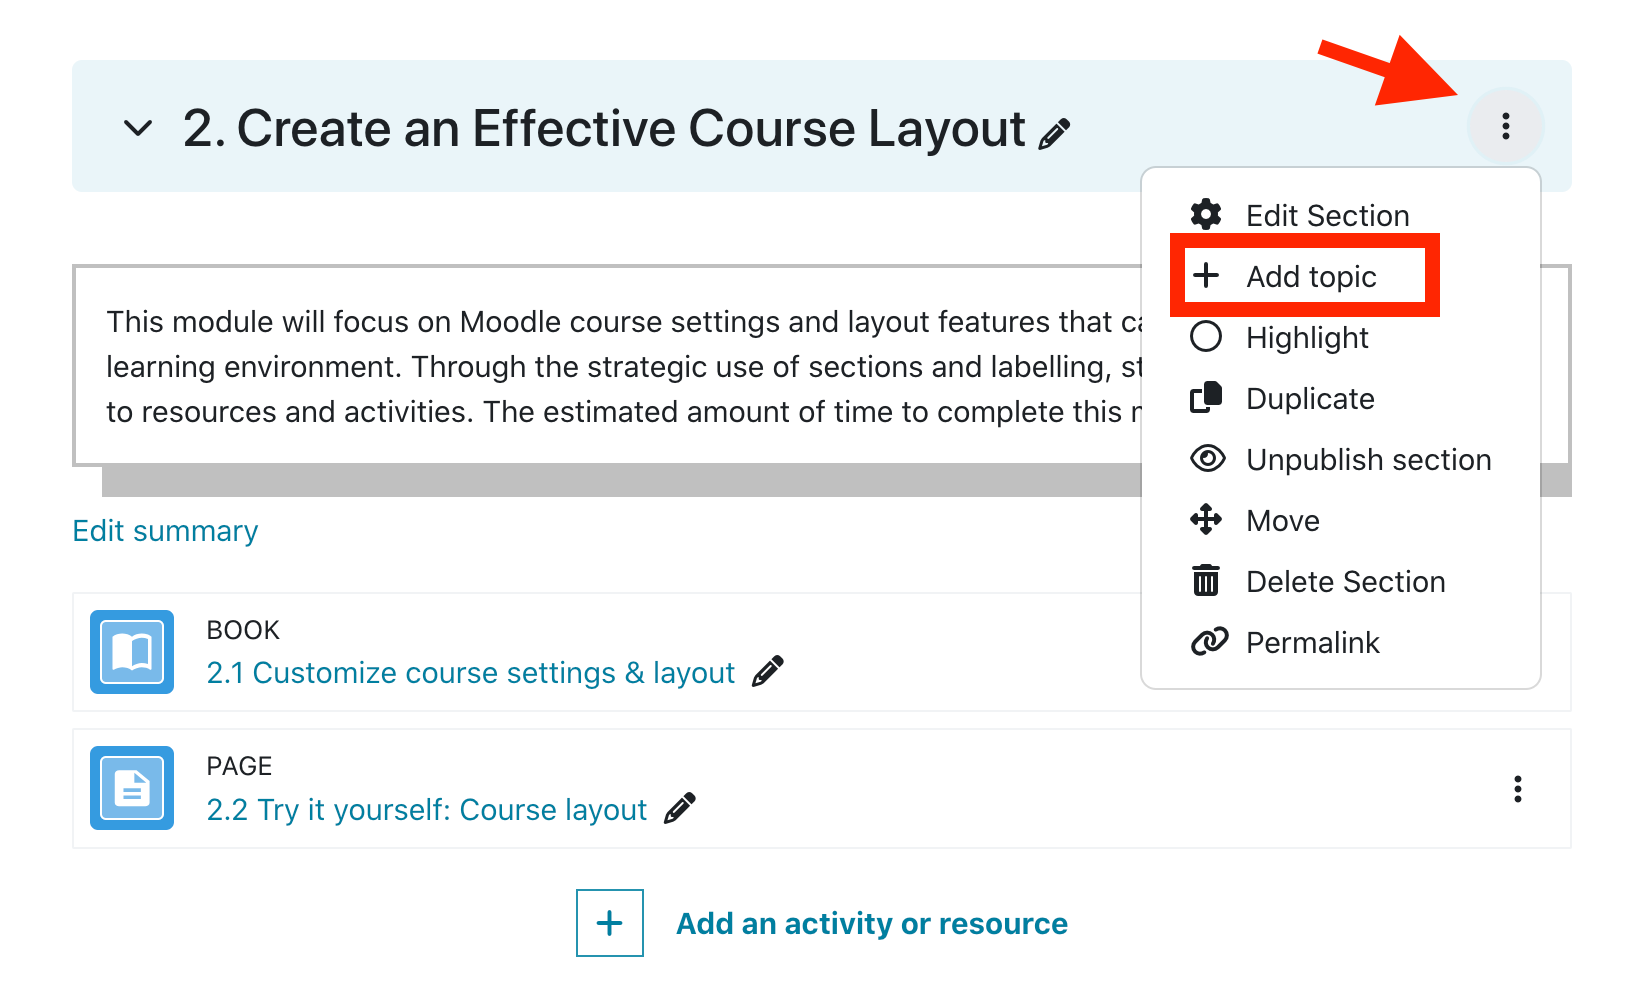The width and height of the screenshot is (1644, 996).
Task: Click the permalink chain icon in the menu
Action: (x=1208, y=641)
